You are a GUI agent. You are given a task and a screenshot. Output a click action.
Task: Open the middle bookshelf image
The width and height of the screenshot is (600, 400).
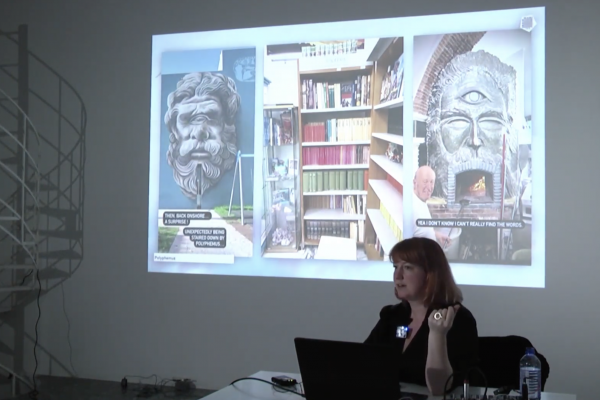point(333,150)
